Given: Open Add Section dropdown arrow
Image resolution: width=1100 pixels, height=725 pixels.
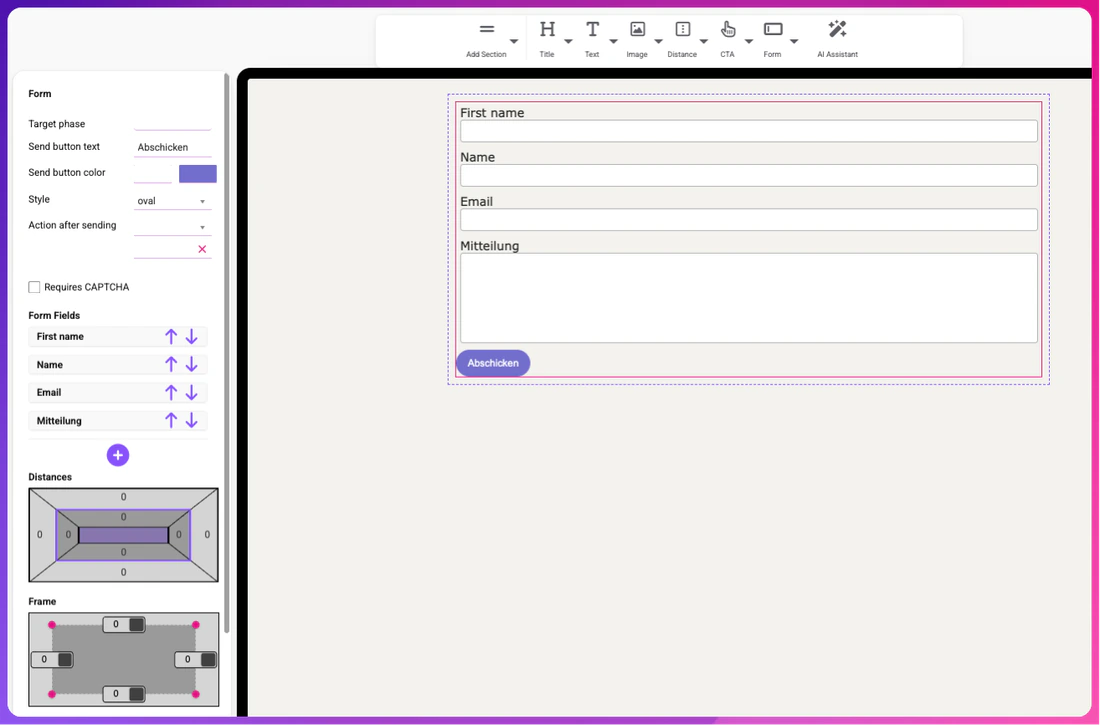Looking at the screenshot, I should (x=514, y=41).
